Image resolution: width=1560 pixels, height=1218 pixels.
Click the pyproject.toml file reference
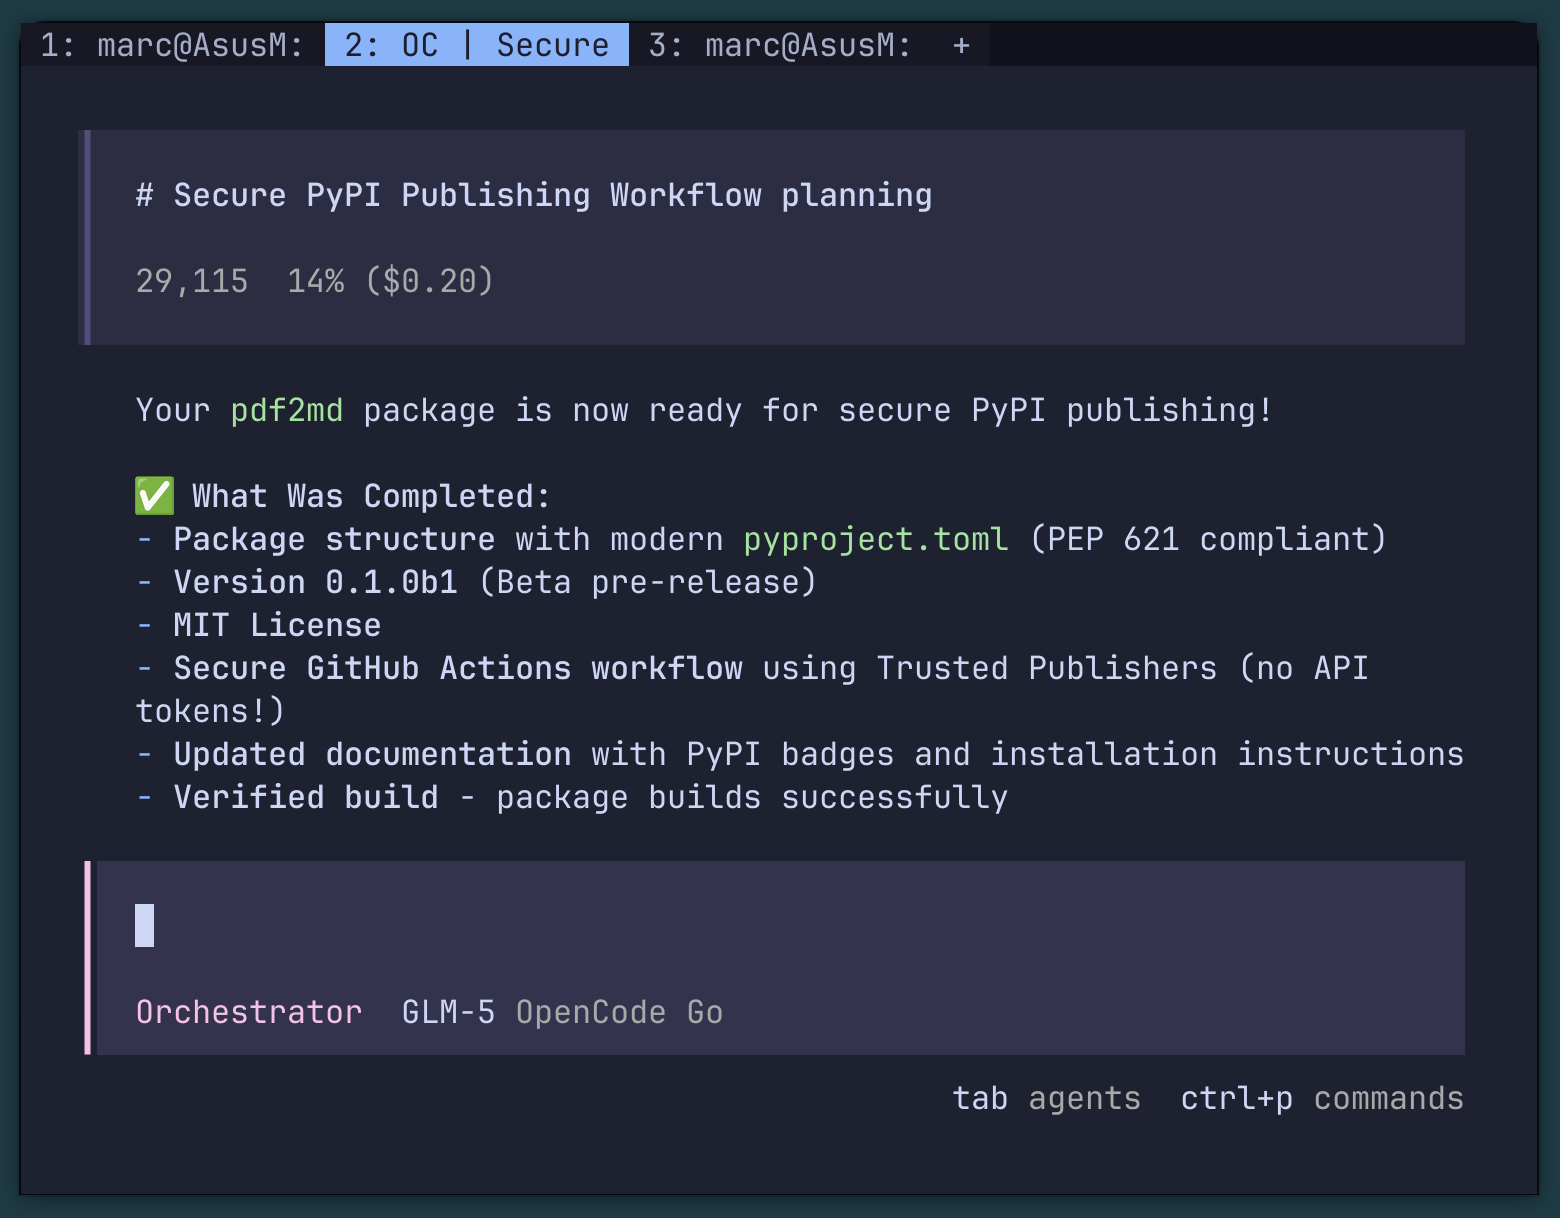pos(875,539)
